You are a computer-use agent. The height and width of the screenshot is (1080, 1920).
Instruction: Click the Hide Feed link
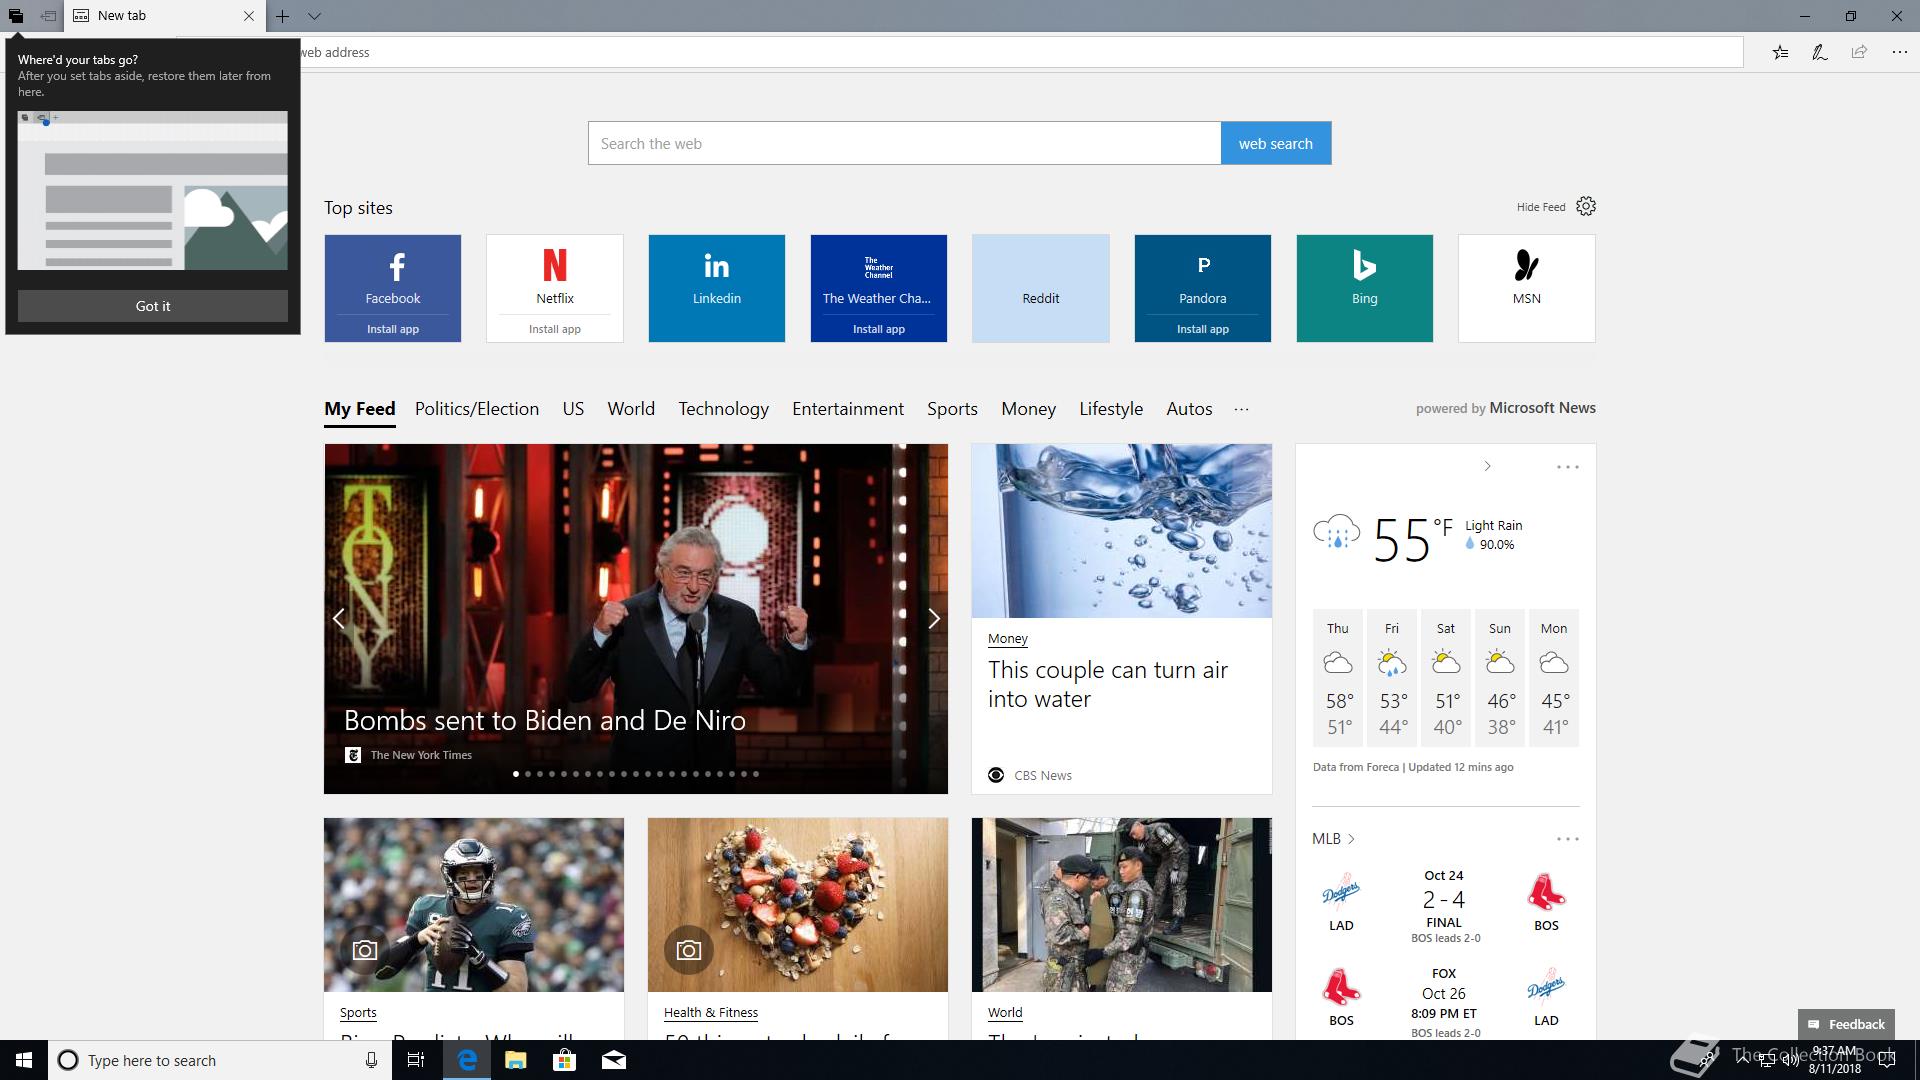pos(1541,207)
